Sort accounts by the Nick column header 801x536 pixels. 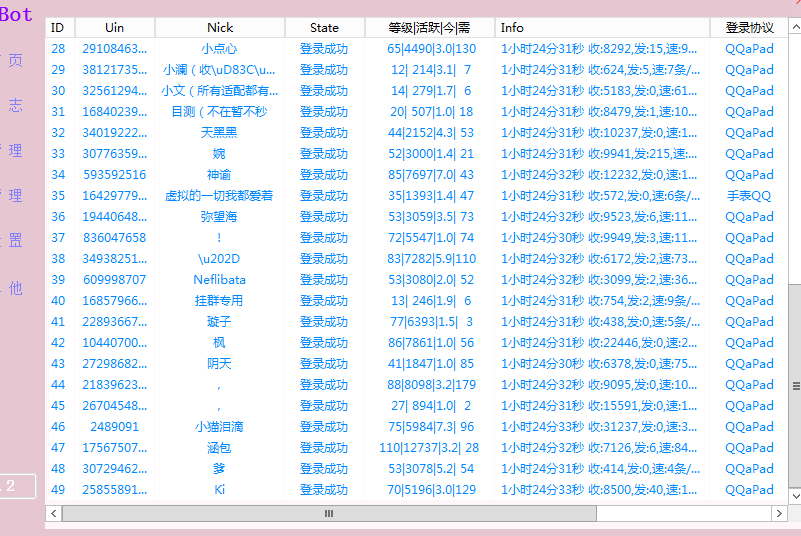pyautogui.click(x=220, y=28)
